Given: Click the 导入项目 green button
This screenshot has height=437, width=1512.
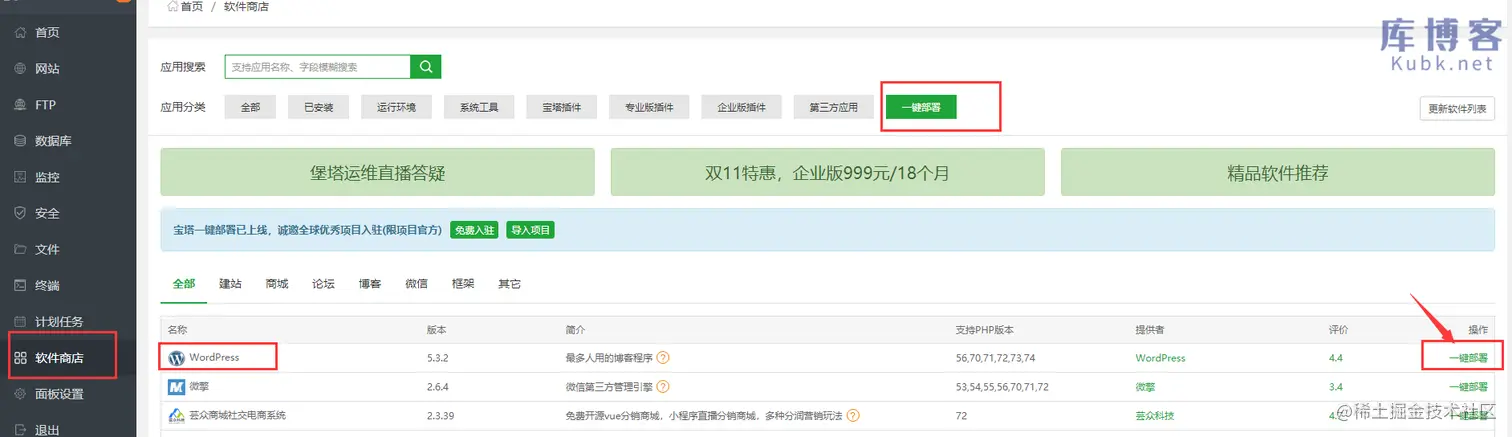Looking at the screenshot, I should [530, 230].
